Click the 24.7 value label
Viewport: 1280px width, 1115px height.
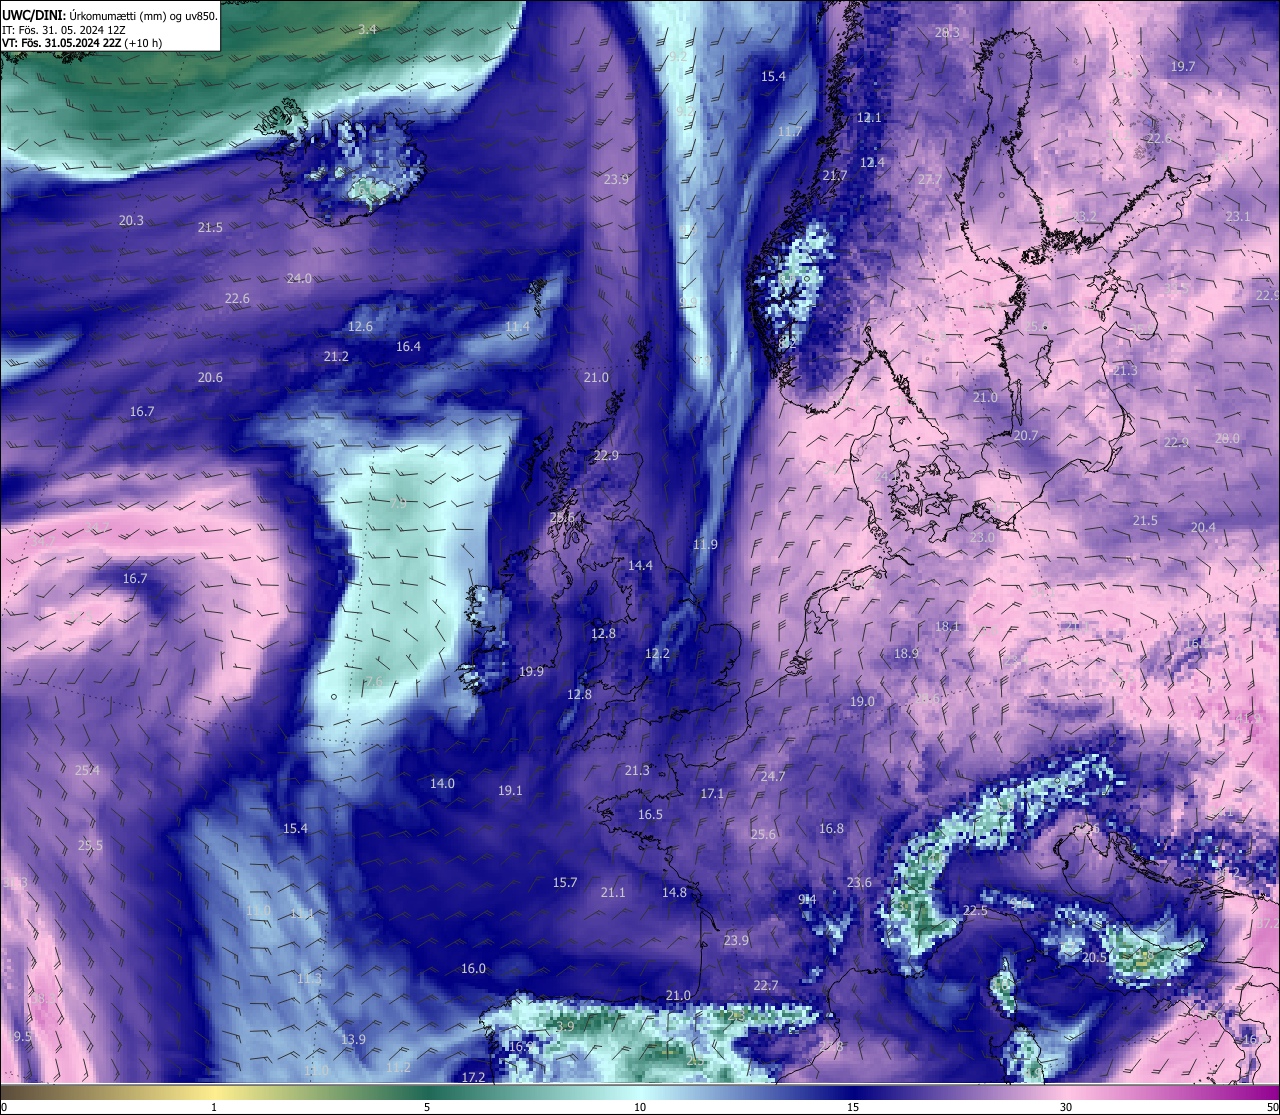pyautogui.click(x=773, y=777)
